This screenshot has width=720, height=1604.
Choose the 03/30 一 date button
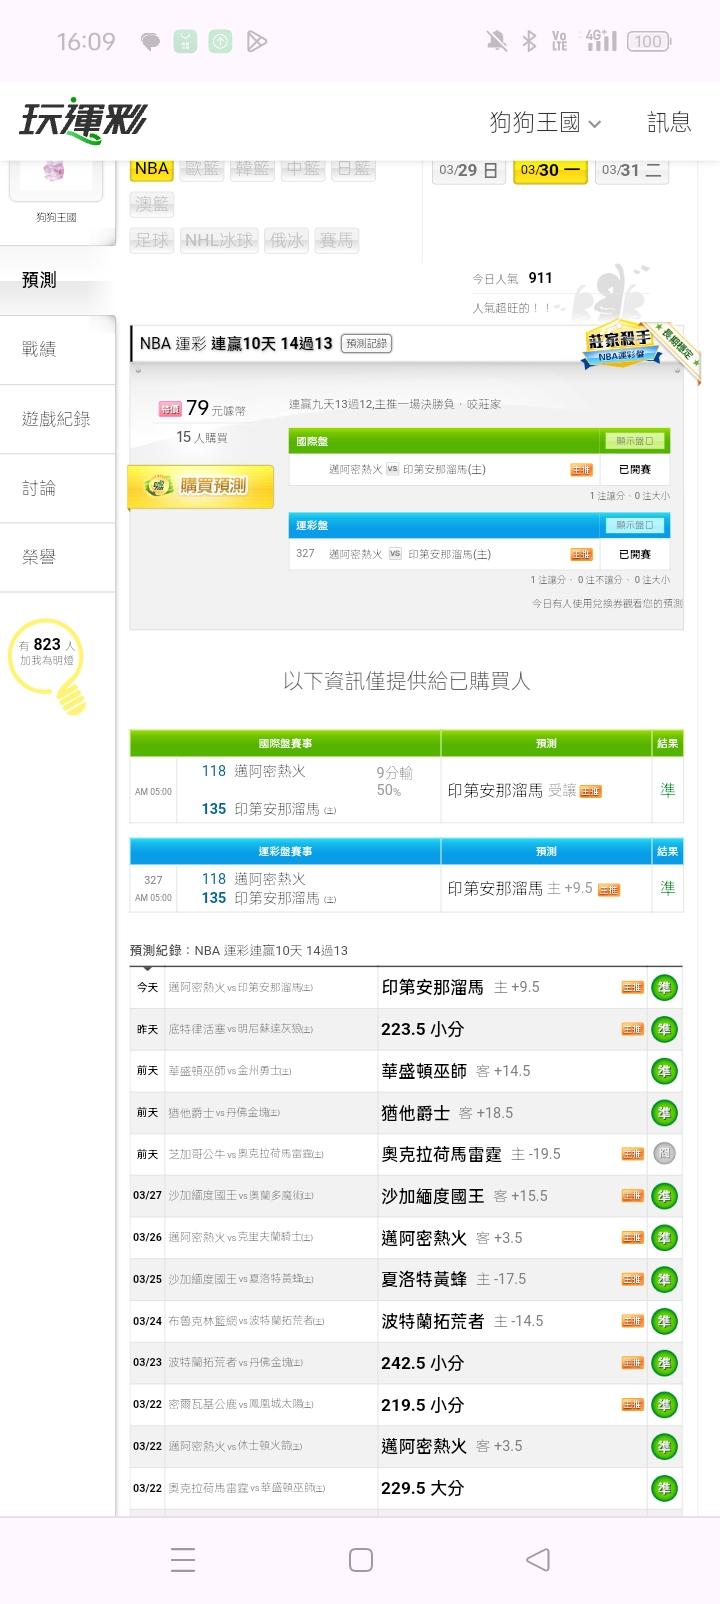[550, 170]
